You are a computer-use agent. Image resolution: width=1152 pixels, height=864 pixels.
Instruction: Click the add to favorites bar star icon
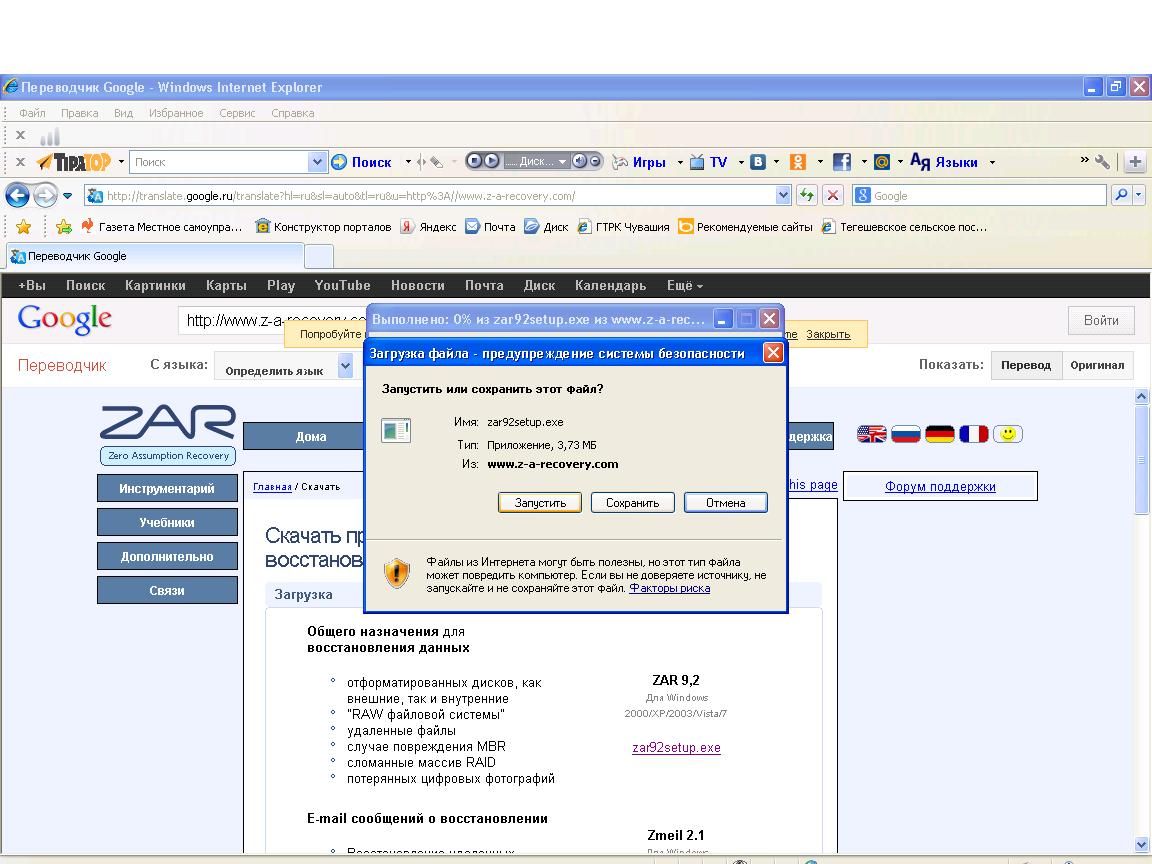pyautogui.click(x=64, y=226)
